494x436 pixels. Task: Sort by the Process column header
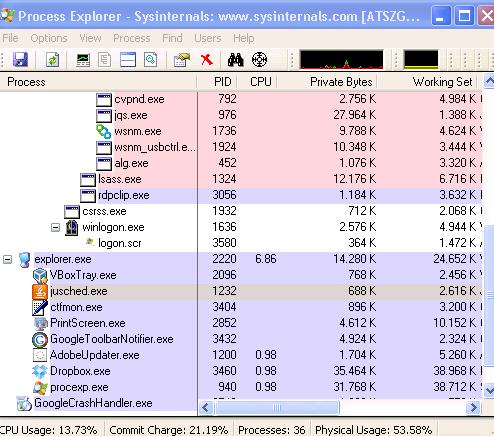click(x=99, y=82)
